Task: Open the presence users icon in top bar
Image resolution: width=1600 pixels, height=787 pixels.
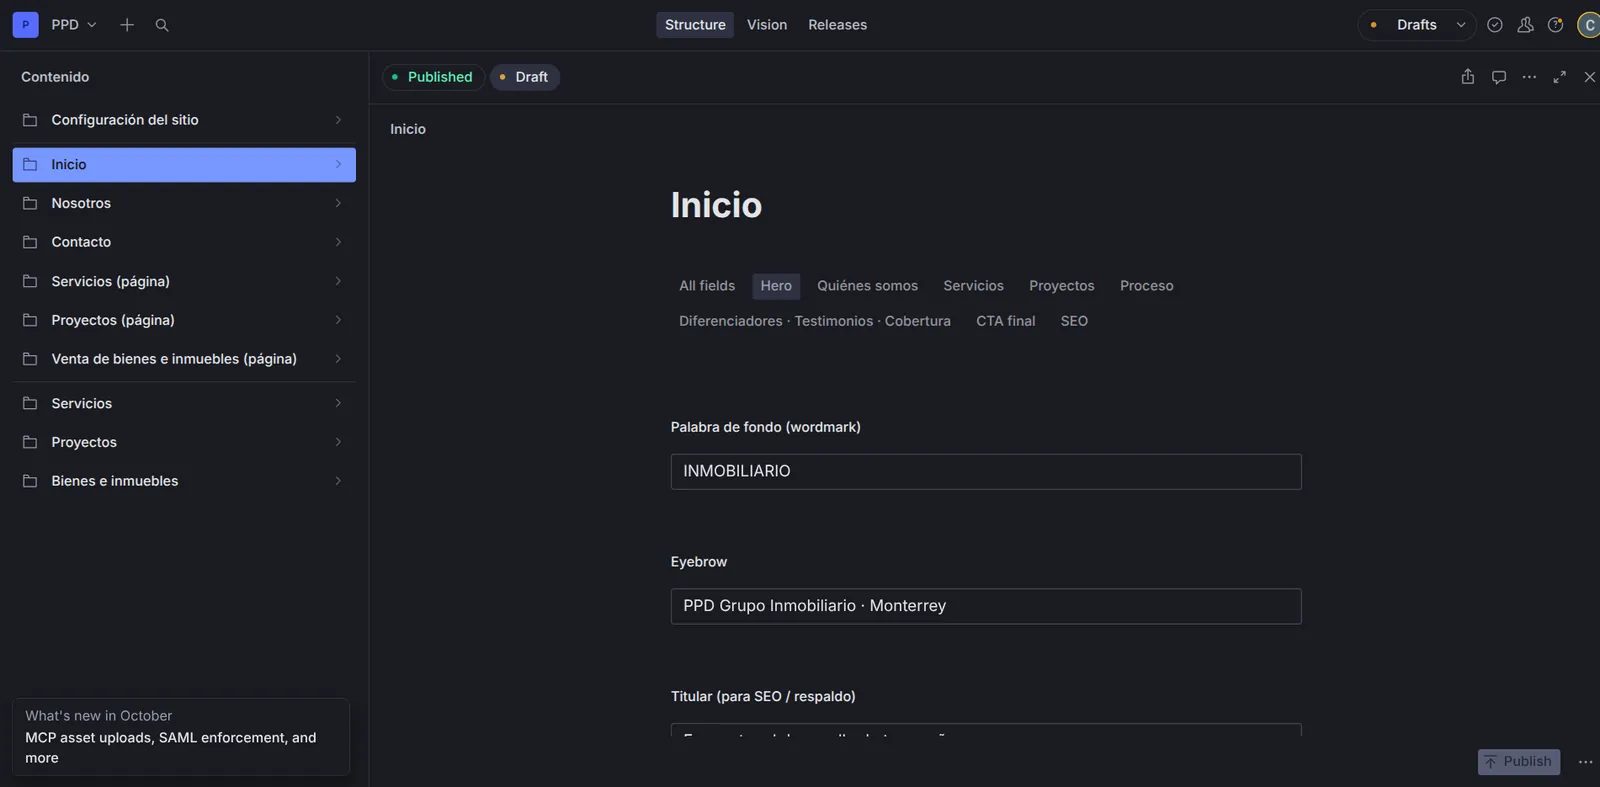Action: [x=1525, y=25]
